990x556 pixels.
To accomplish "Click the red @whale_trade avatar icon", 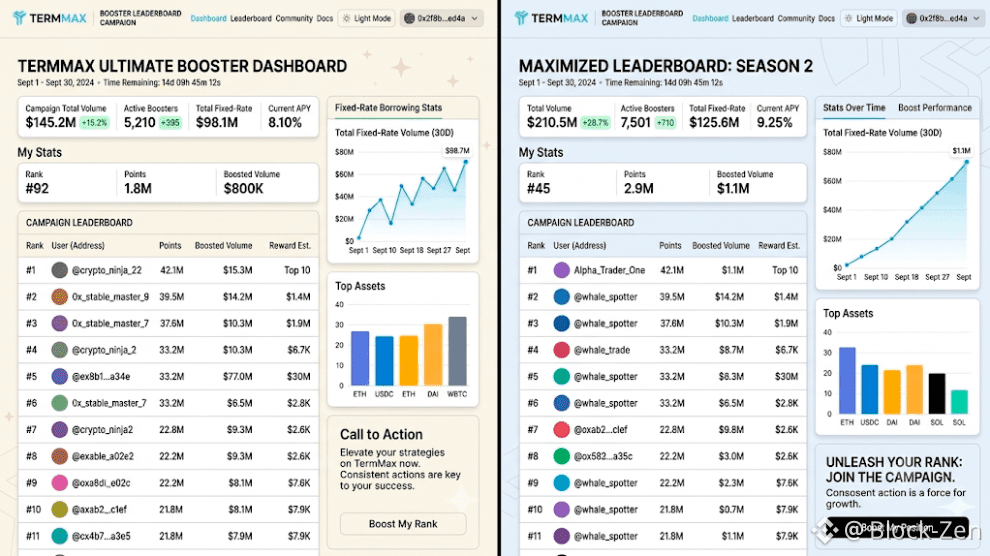I will pos(561,350).
